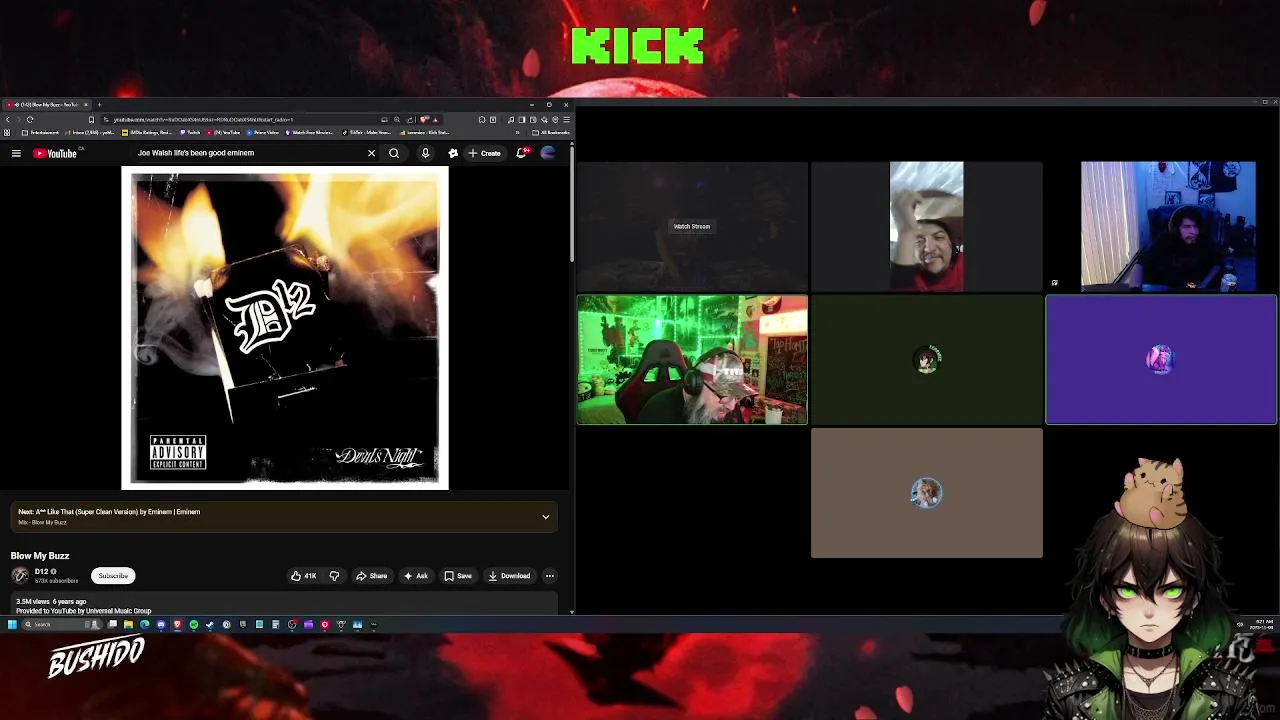Viewport: 1280px width, 720px height.
Task: Open the Entertainment bookmarks folder
Action: tap(41, 132)
